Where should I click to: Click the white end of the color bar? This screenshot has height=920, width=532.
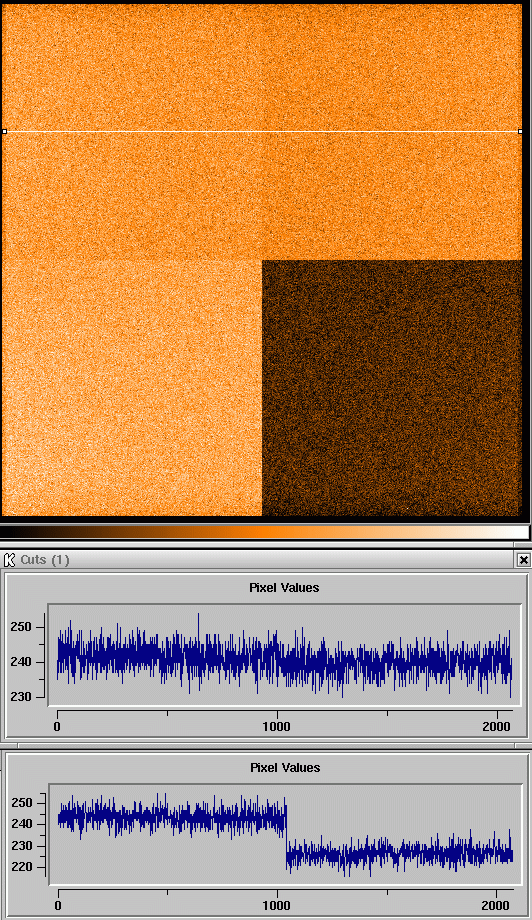point(519,532)
